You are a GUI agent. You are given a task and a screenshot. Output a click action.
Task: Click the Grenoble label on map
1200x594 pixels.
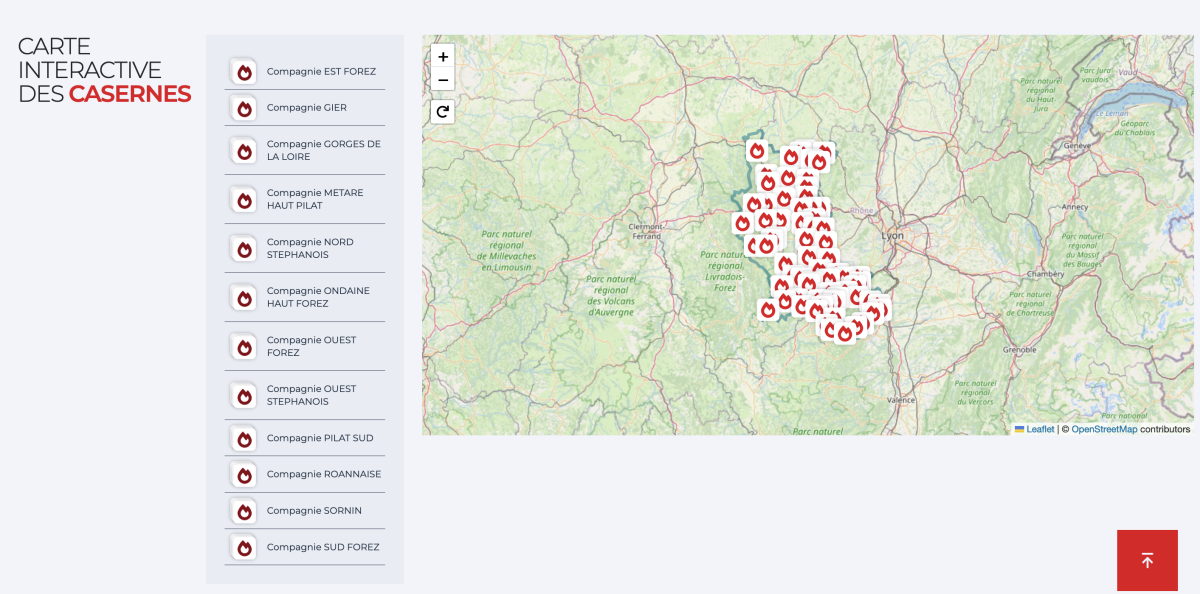tap(1019, 350)
